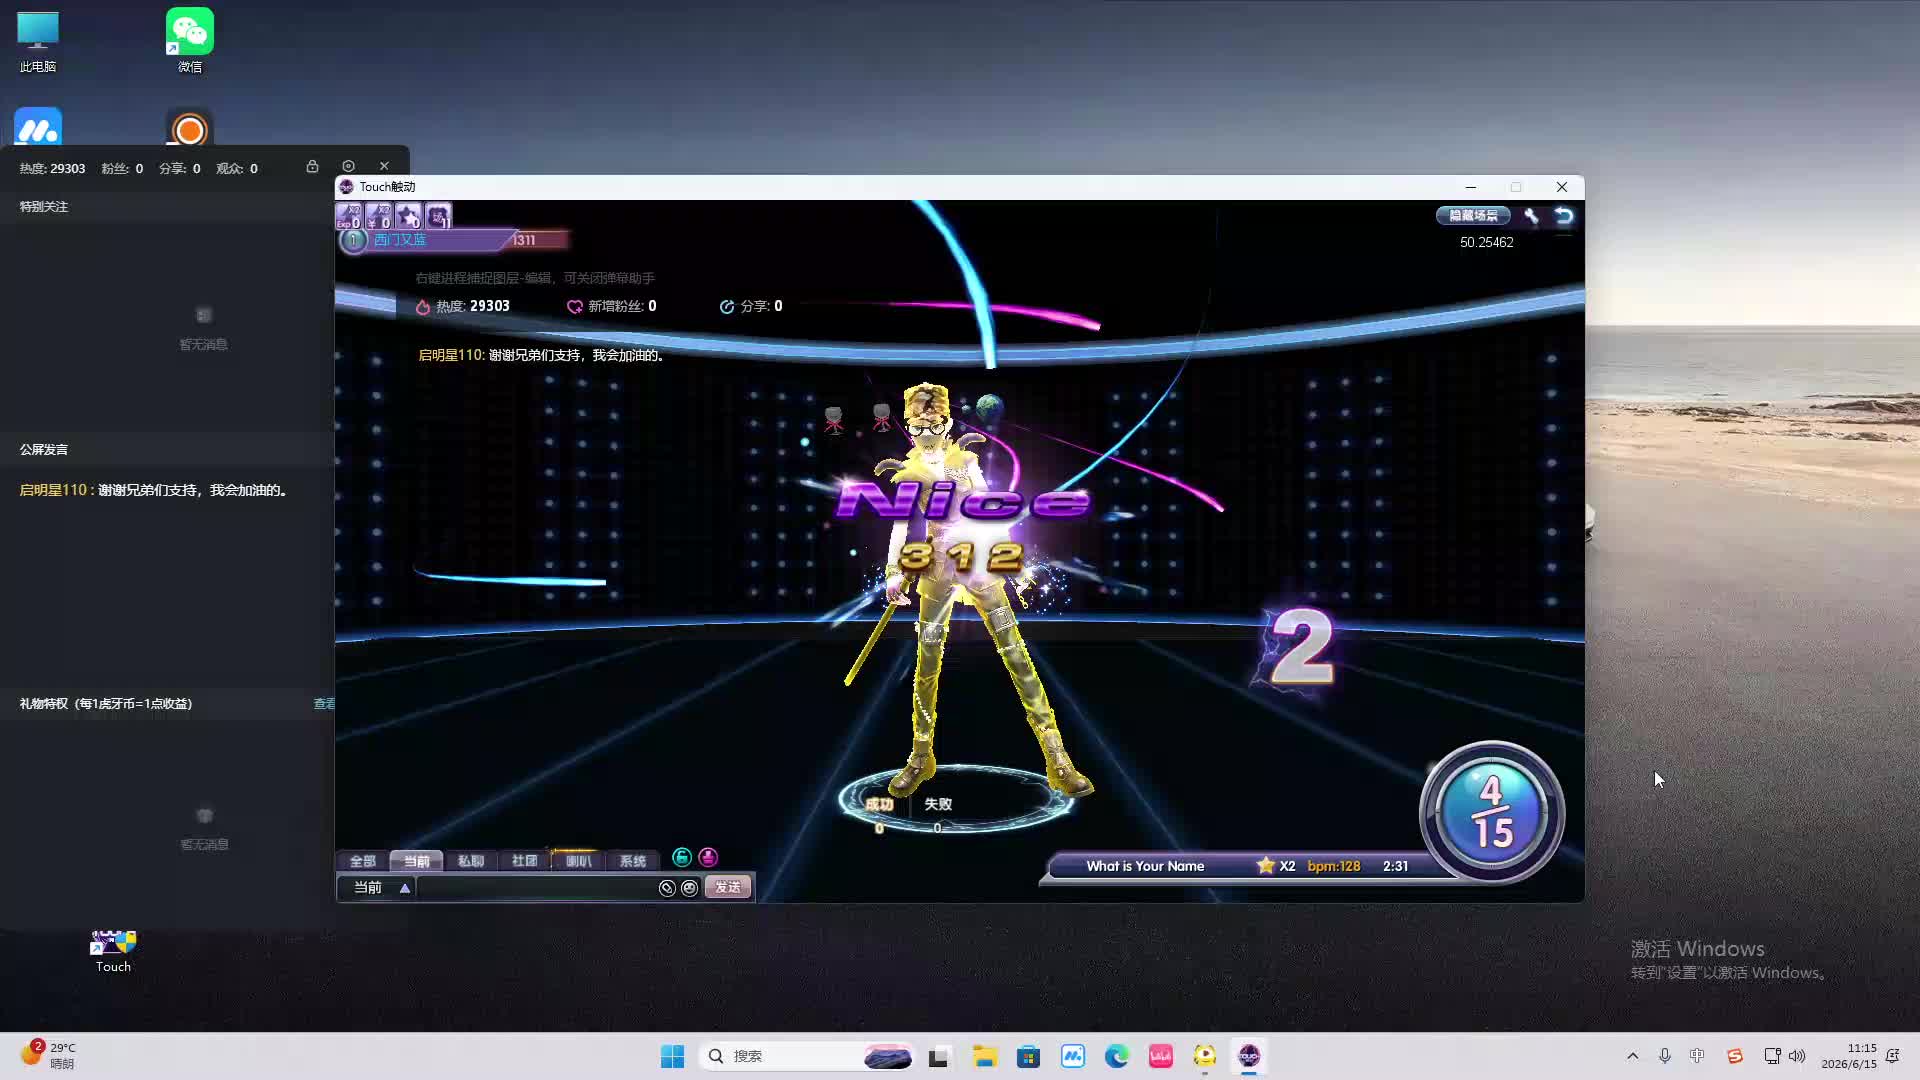This screenshot has height=1080, width=1920.
Task: Click the money x2 boost icon
Action: click(378, 216)
